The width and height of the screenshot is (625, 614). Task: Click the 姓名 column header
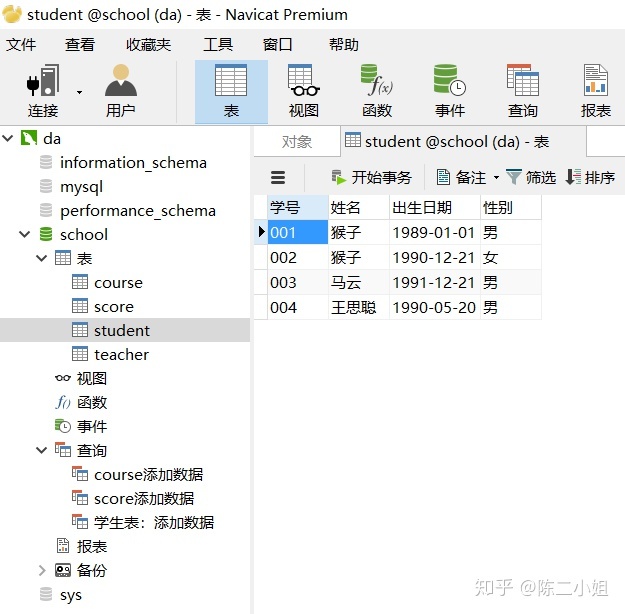click(359, 207)
